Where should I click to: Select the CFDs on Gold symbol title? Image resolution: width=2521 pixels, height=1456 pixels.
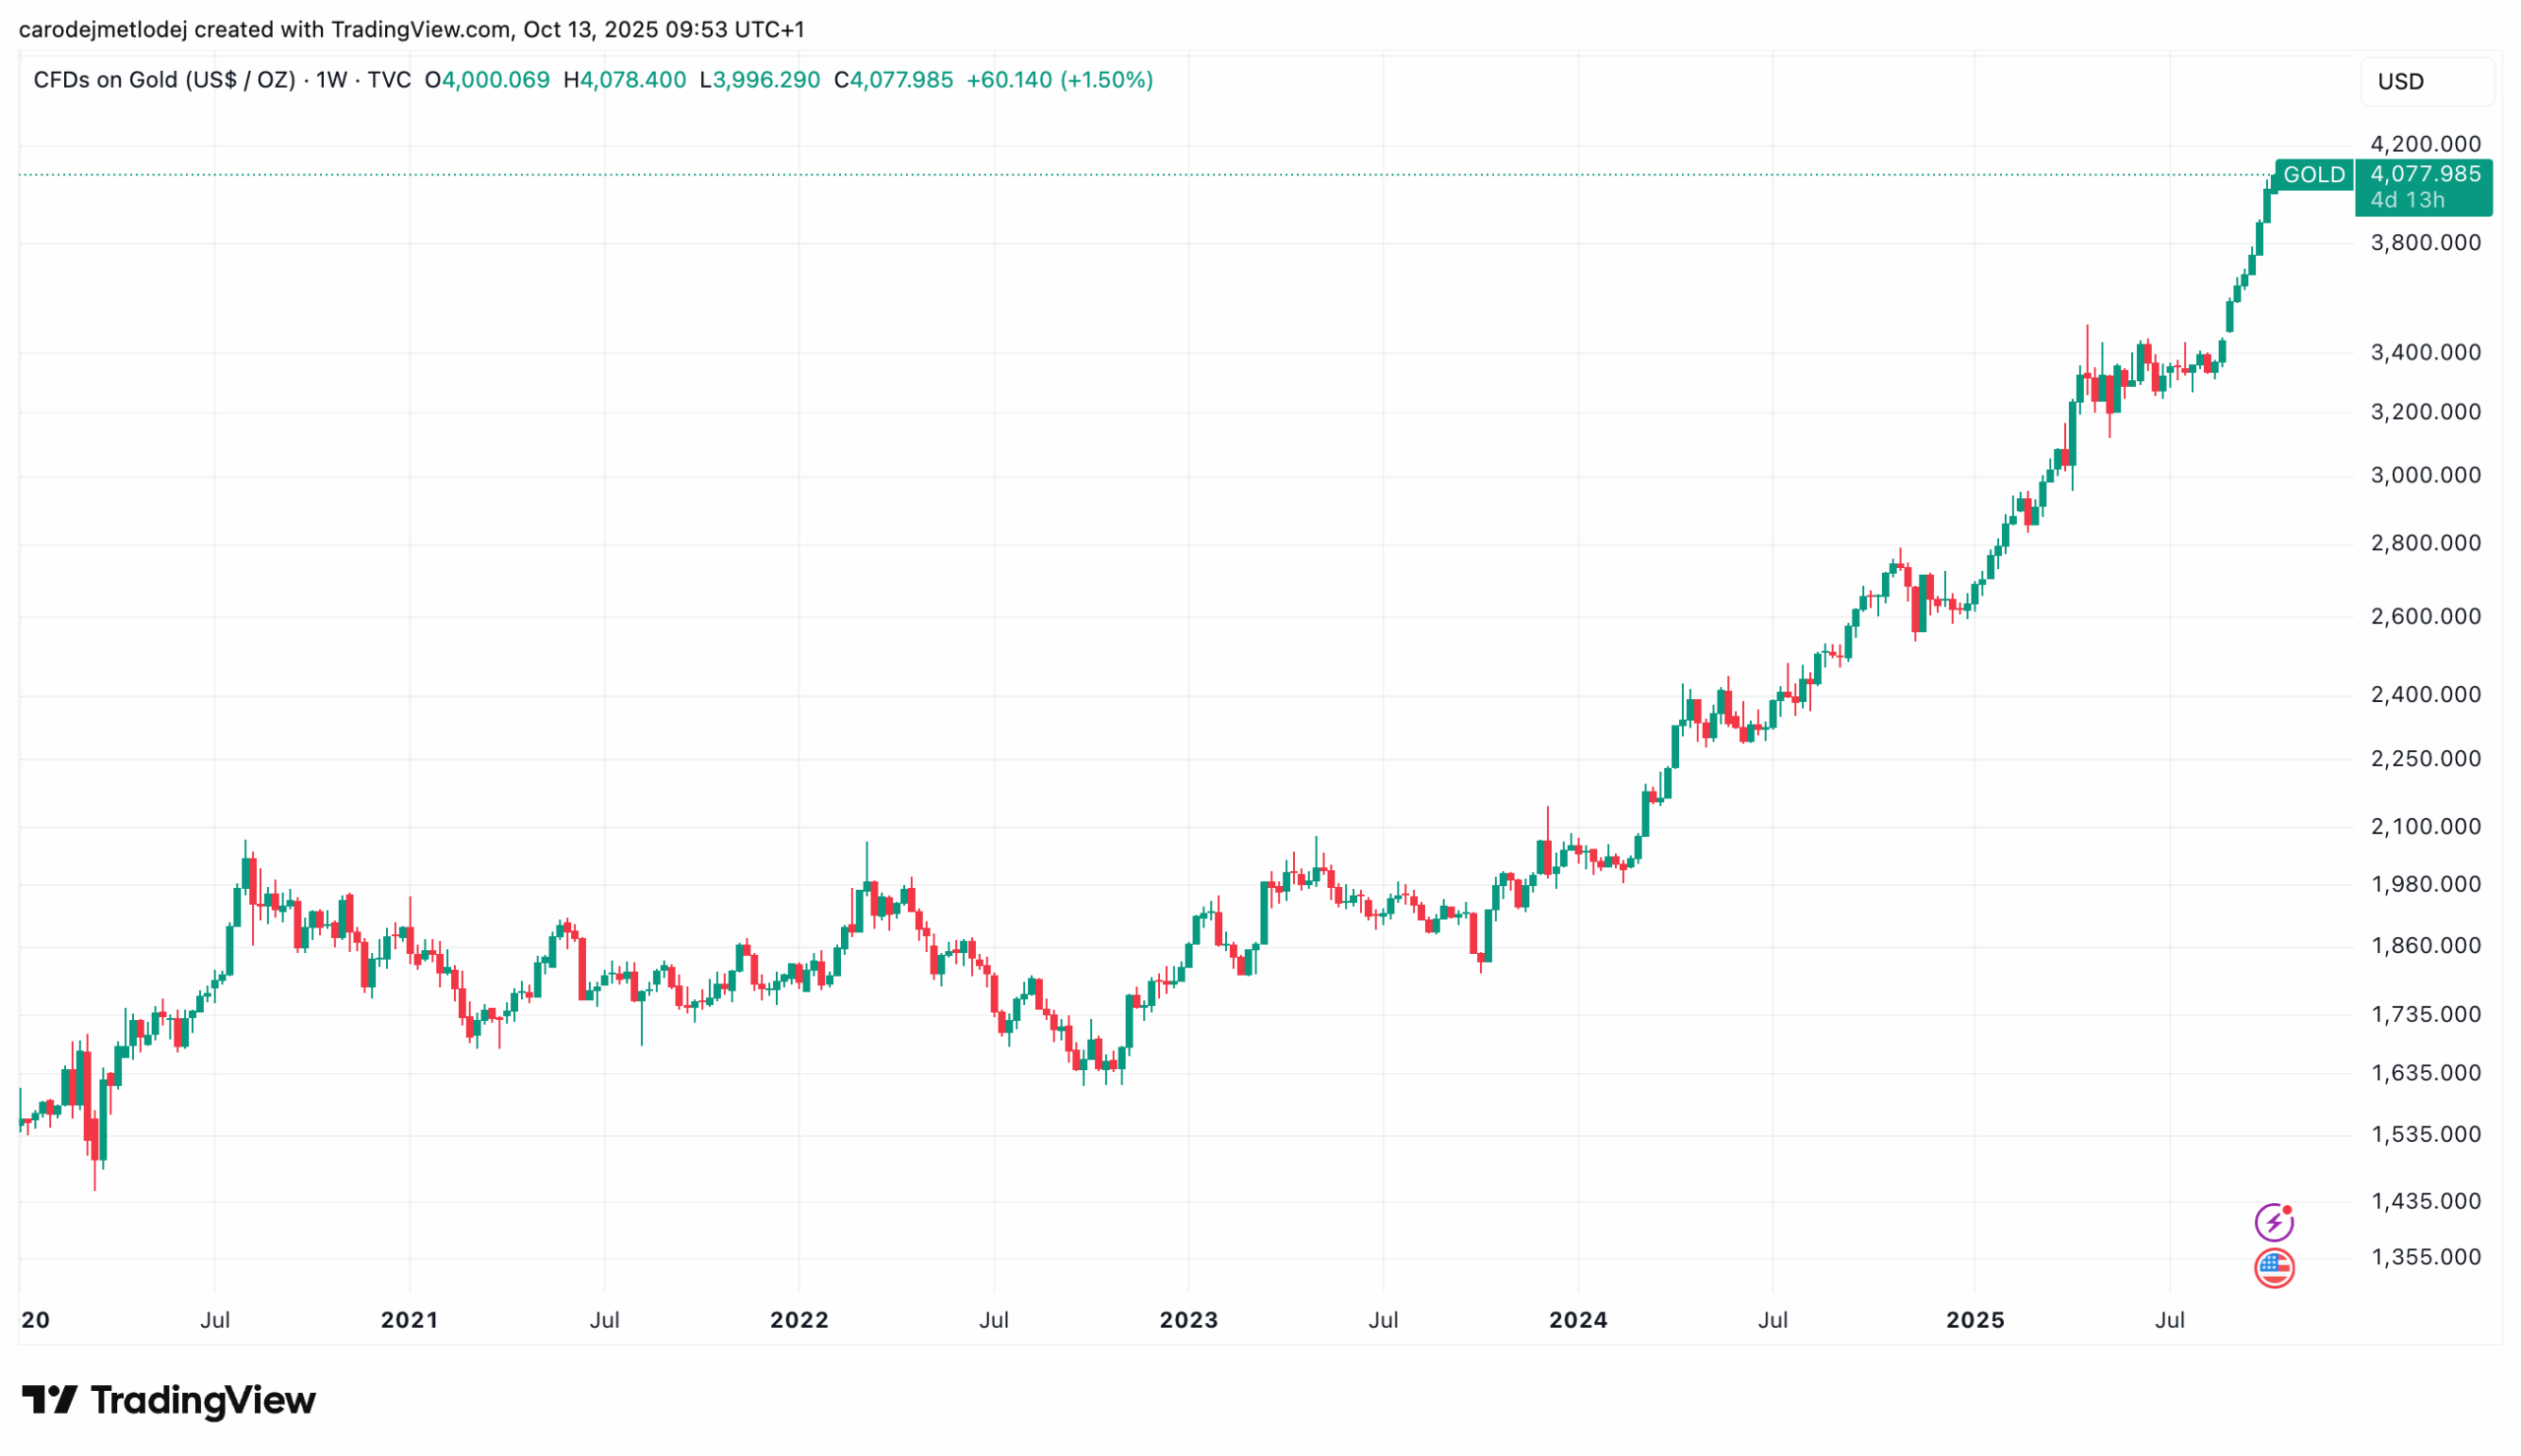(164, 80)
